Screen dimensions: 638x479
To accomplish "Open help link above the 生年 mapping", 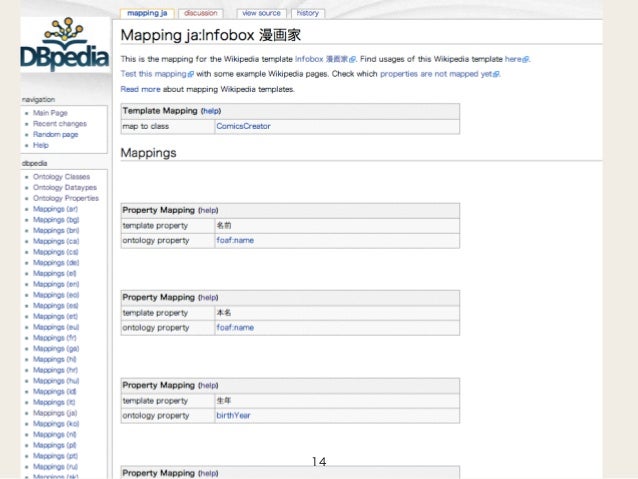I will coord(208,385).
